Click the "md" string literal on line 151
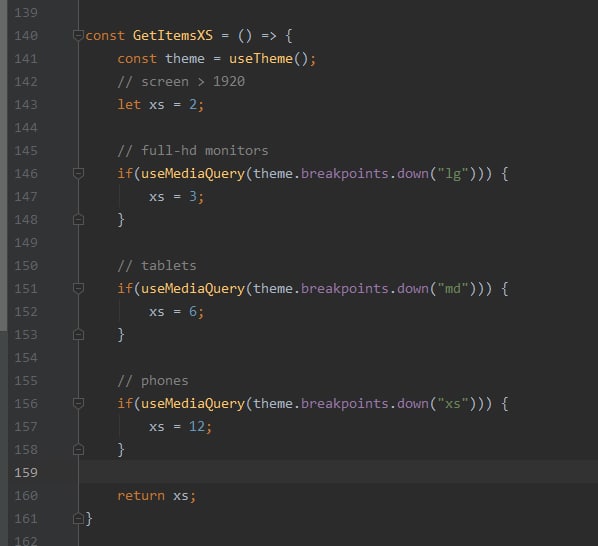The image size is (598, 546). pyautogui.click(x=453, y=289)
